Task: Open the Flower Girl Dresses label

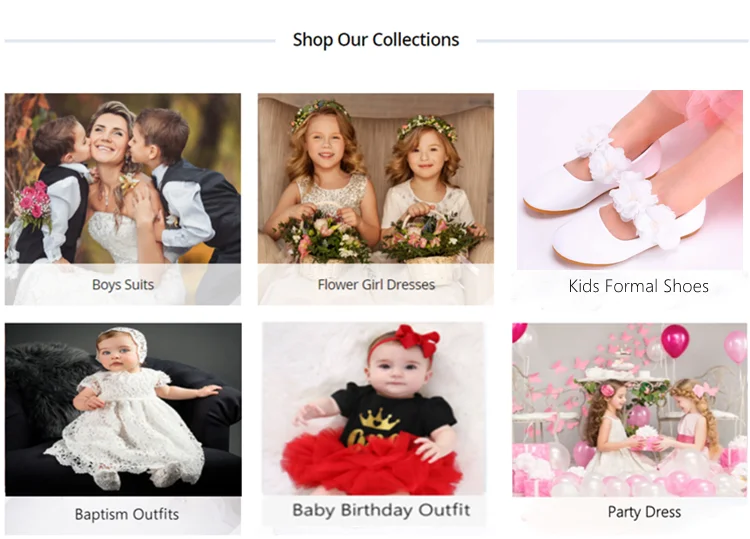Action: [x=376, y=285]
